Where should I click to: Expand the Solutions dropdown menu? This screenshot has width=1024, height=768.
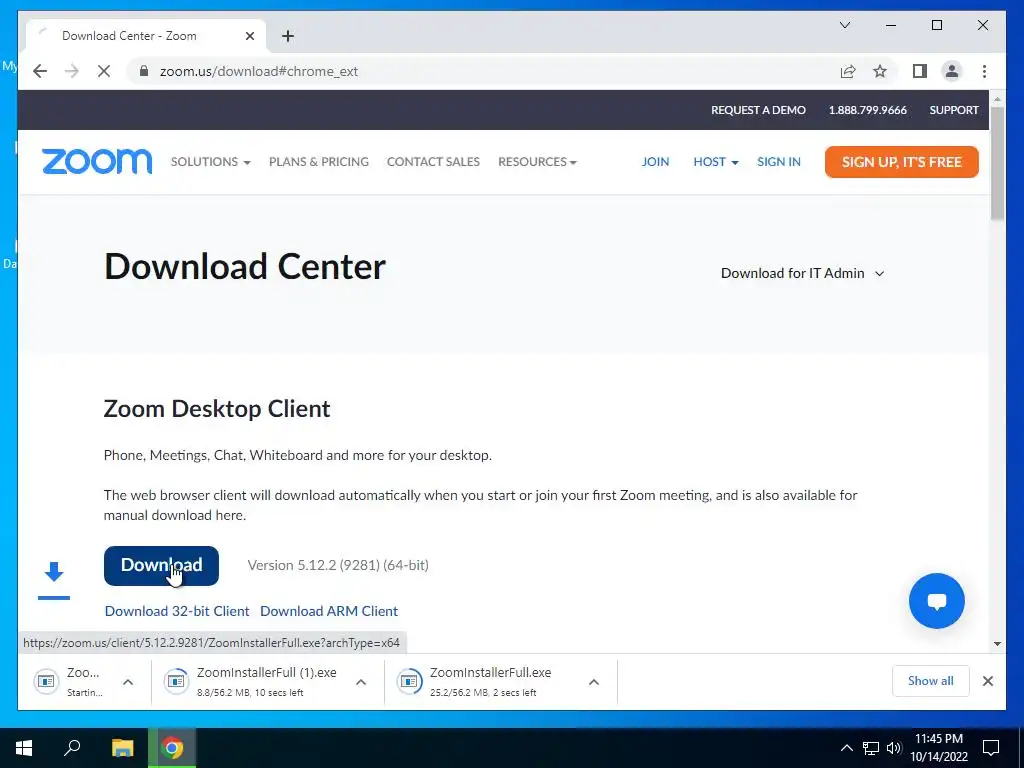point(210,162)
